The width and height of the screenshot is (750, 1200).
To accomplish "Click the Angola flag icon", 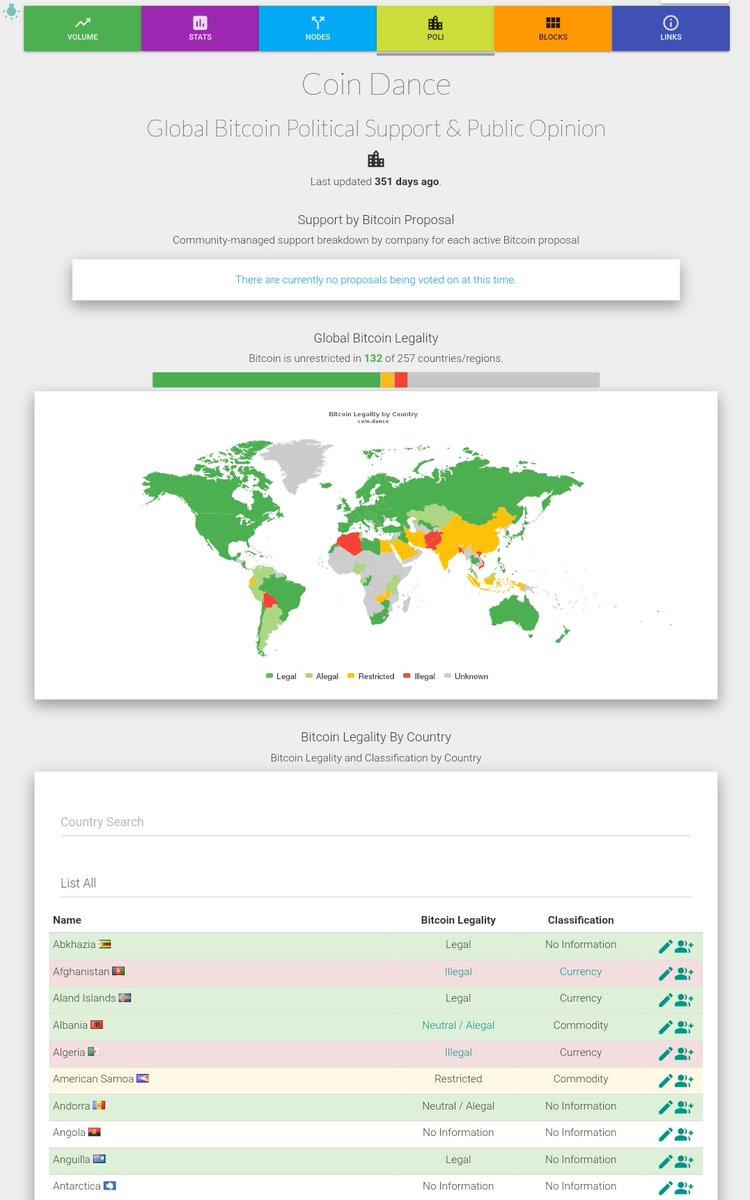I will (94, 1133).
